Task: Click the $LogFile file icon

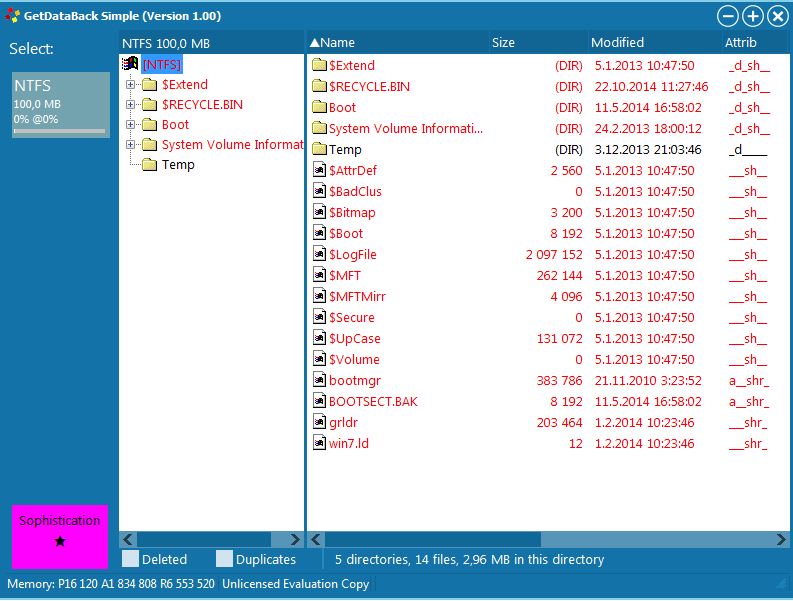Action: pos(319,254)
